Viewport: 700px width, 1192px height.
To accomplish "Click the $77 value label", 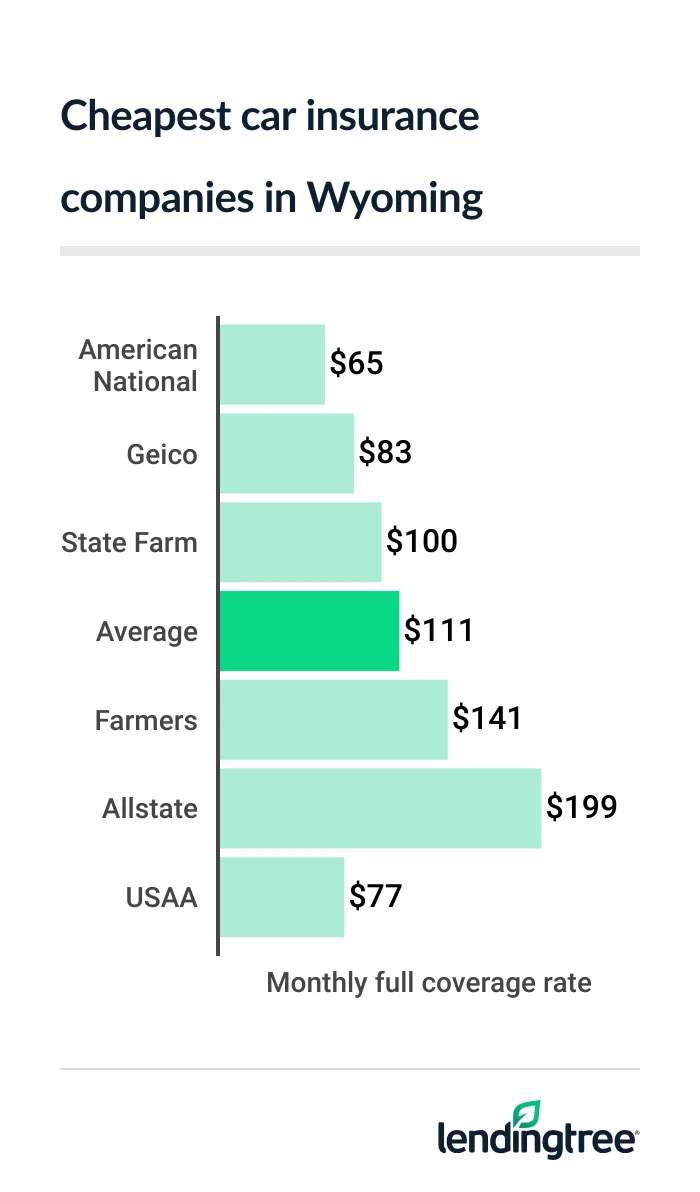I will pyautogui.click(x=375, y=897).
